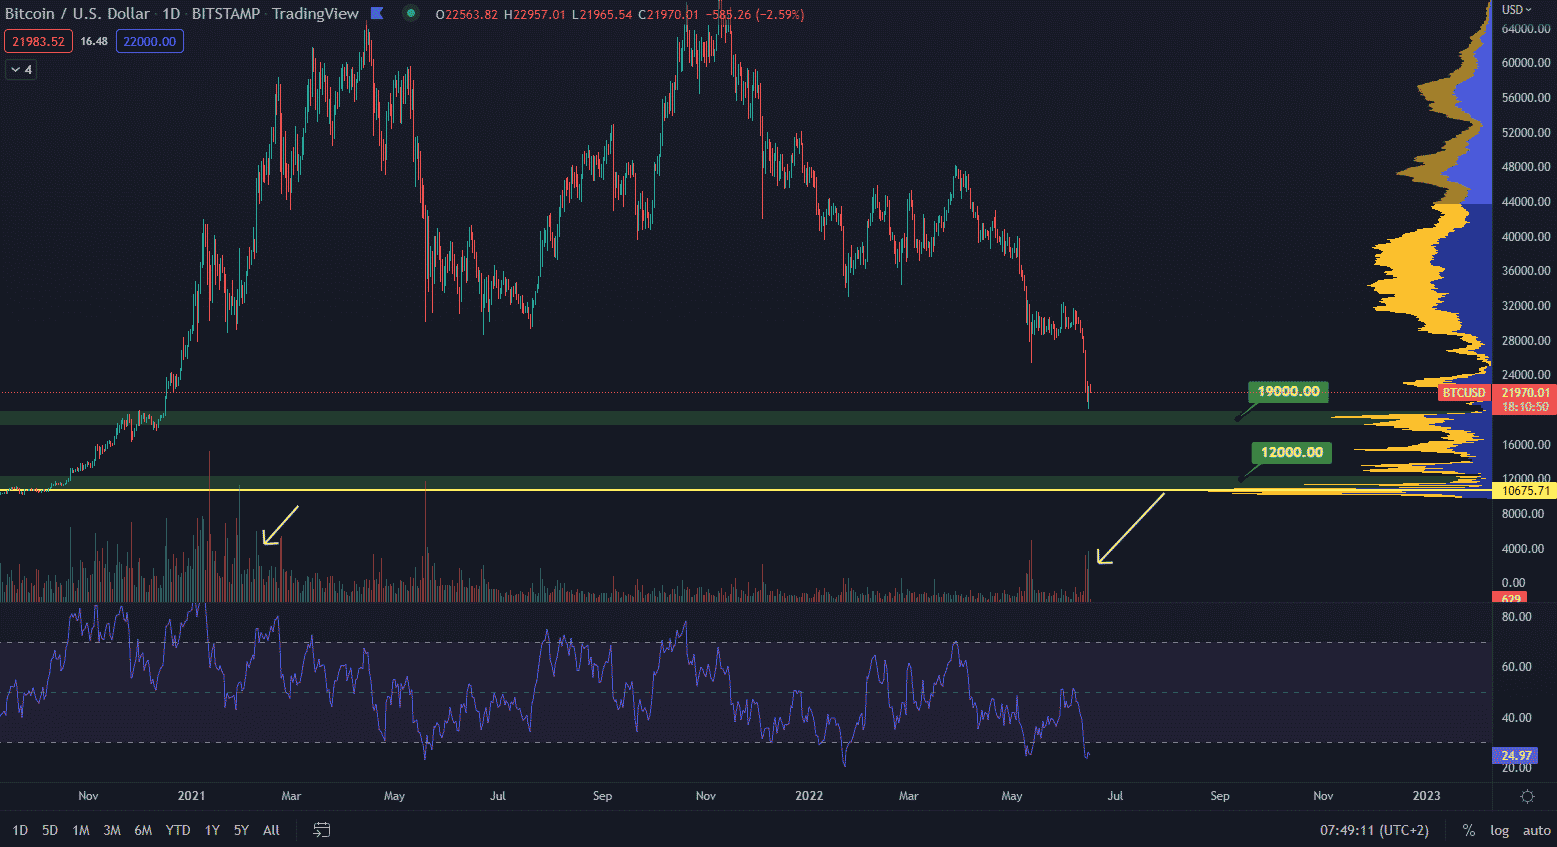Click the blue buy price 22000.00
This screenshot has width=1557, height=847.
point(149,41)
